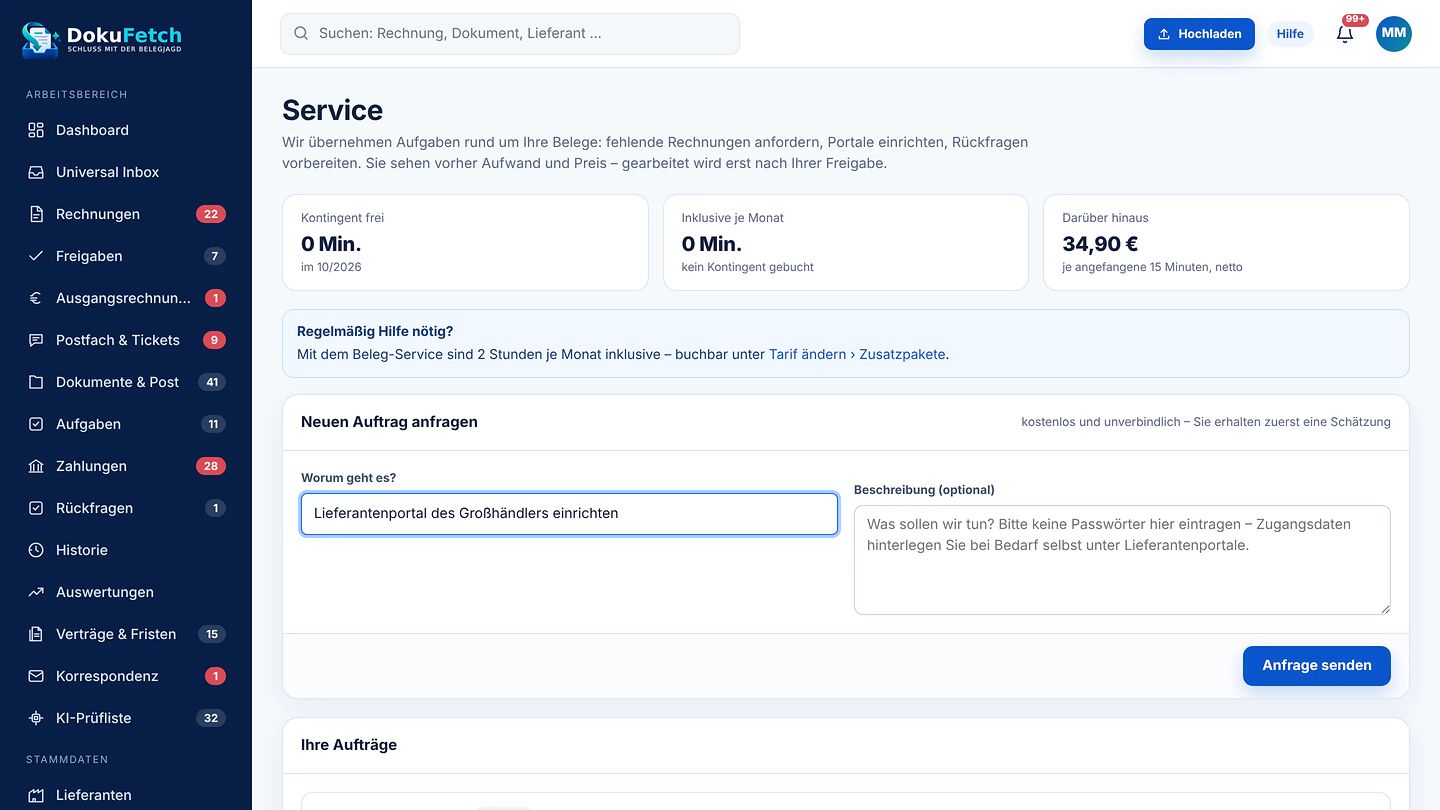This screenshot has height=810, width=1440.
Task: Click the Hochladen button
Action: pos(1199,34)
